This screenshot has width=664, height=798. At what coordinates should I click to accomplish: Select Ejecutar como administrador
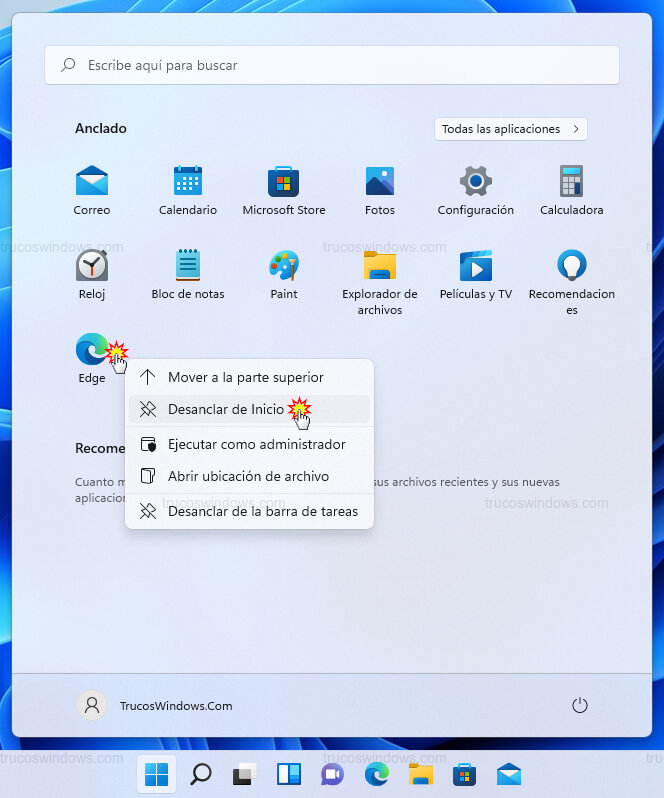click(x=256, y=444)
